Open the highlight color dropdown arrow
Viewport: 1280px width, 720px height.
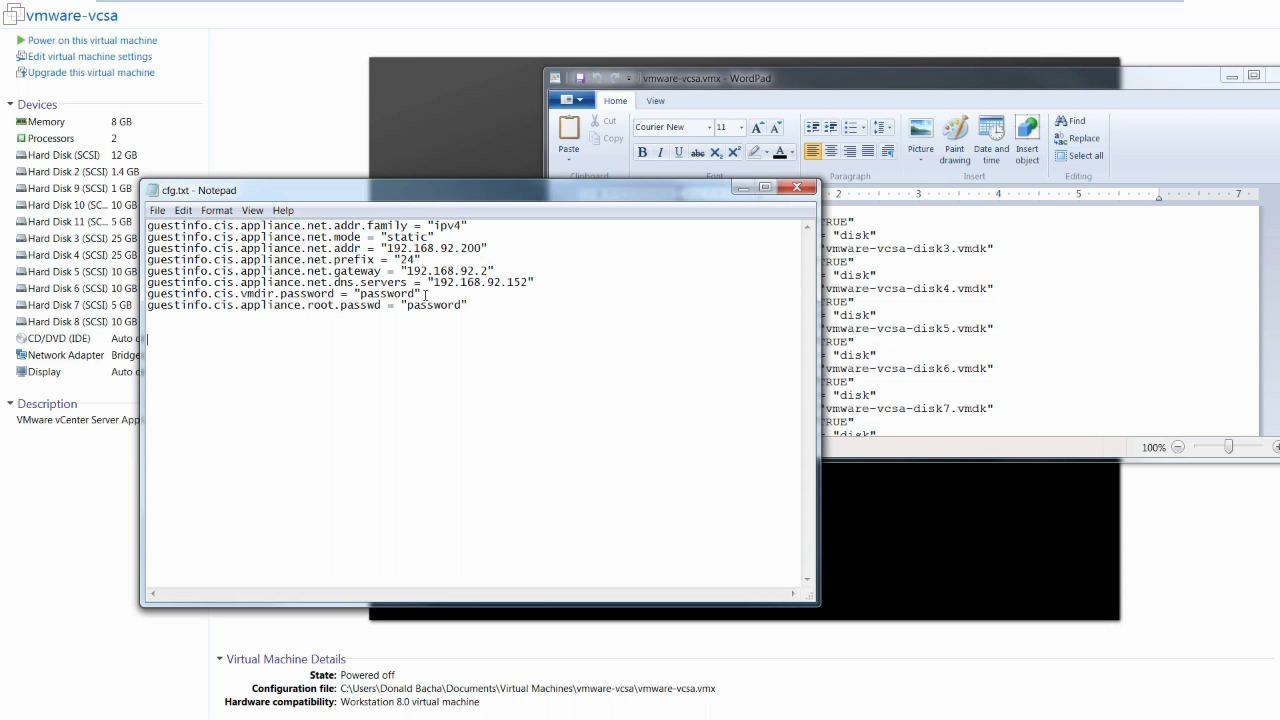(x=766, y=153)
